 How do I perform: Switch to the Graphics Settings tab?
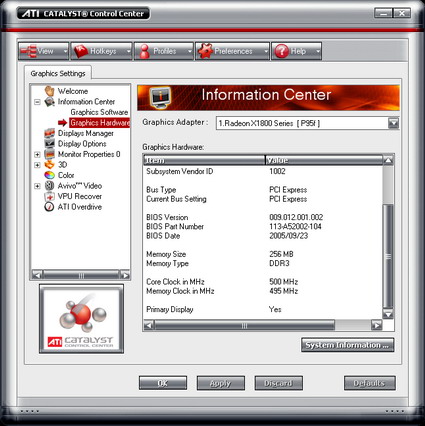(x=58, y=73)
